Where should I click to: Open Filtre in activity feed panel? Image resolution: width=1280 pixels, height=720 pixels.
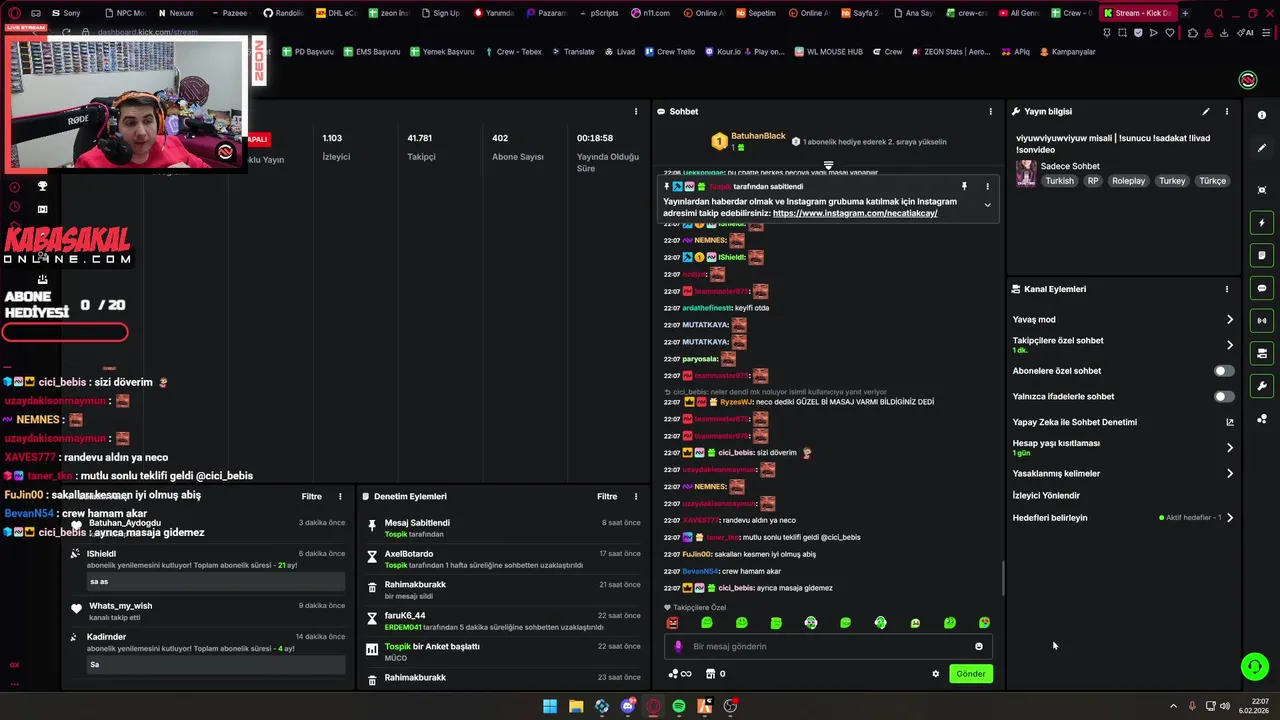click(x=312, y=497)
